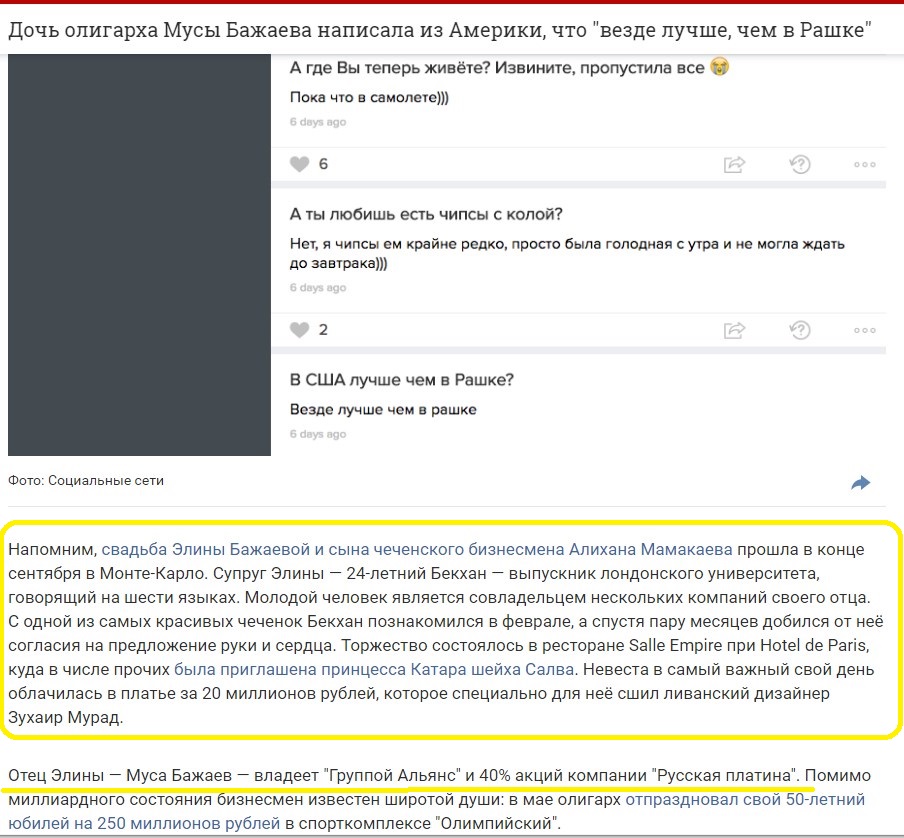The width and height of the screenshot is (904, 838).
Task: Click '6 days ago' under 'Везде лучше' answer
Action: (x=318, y=434)
